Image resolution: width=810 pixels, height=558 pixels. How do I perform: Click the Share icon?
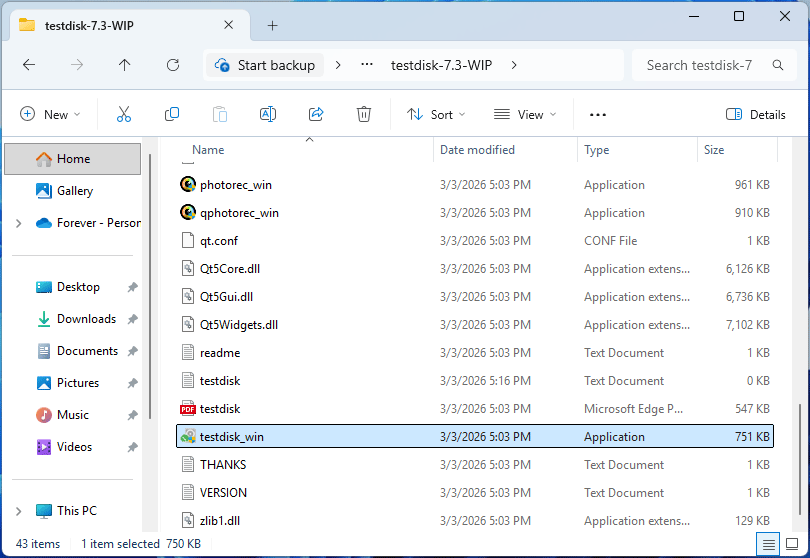click(316, 114)
